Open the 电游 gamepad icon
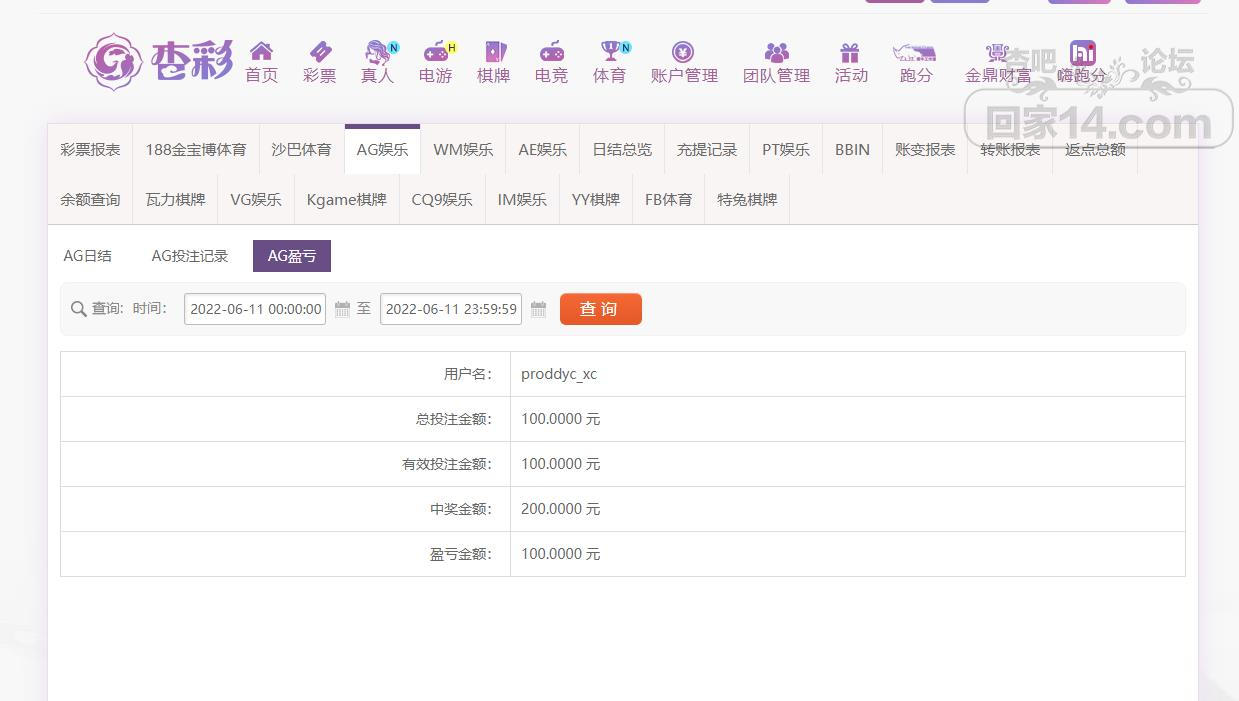The image size is (1239, 701). click(435, 52)
